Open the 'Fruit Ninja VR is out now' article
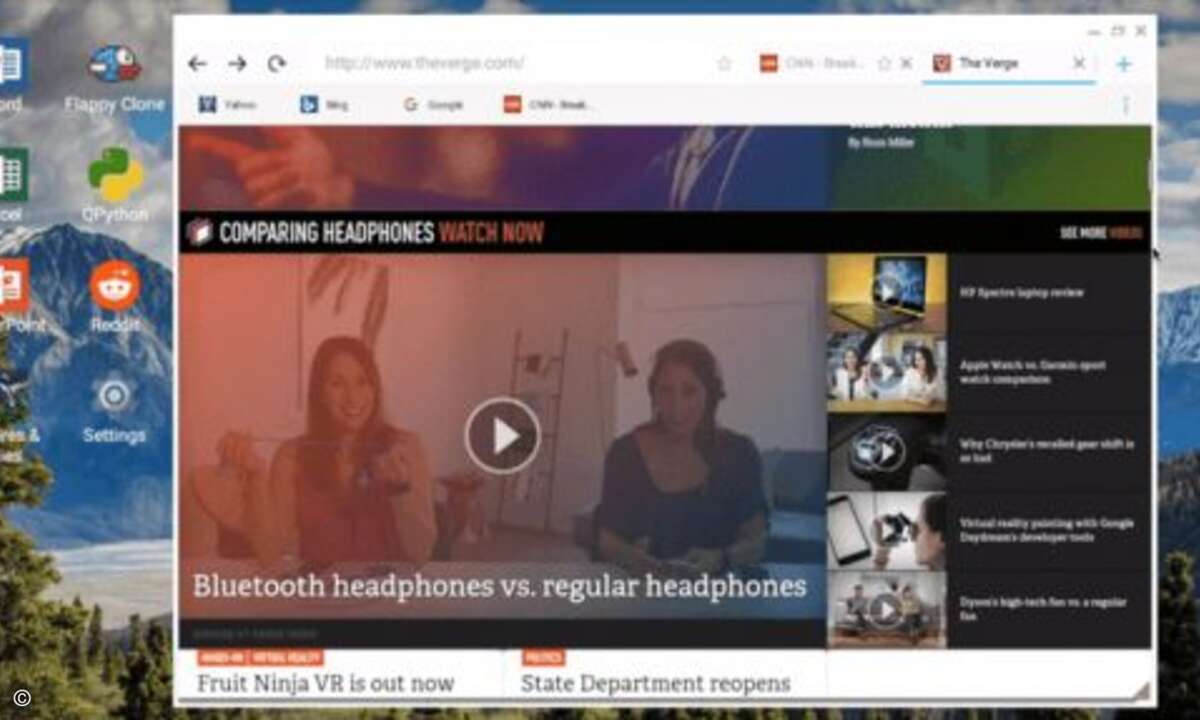 pyautogui.click(x=325, y=684)
